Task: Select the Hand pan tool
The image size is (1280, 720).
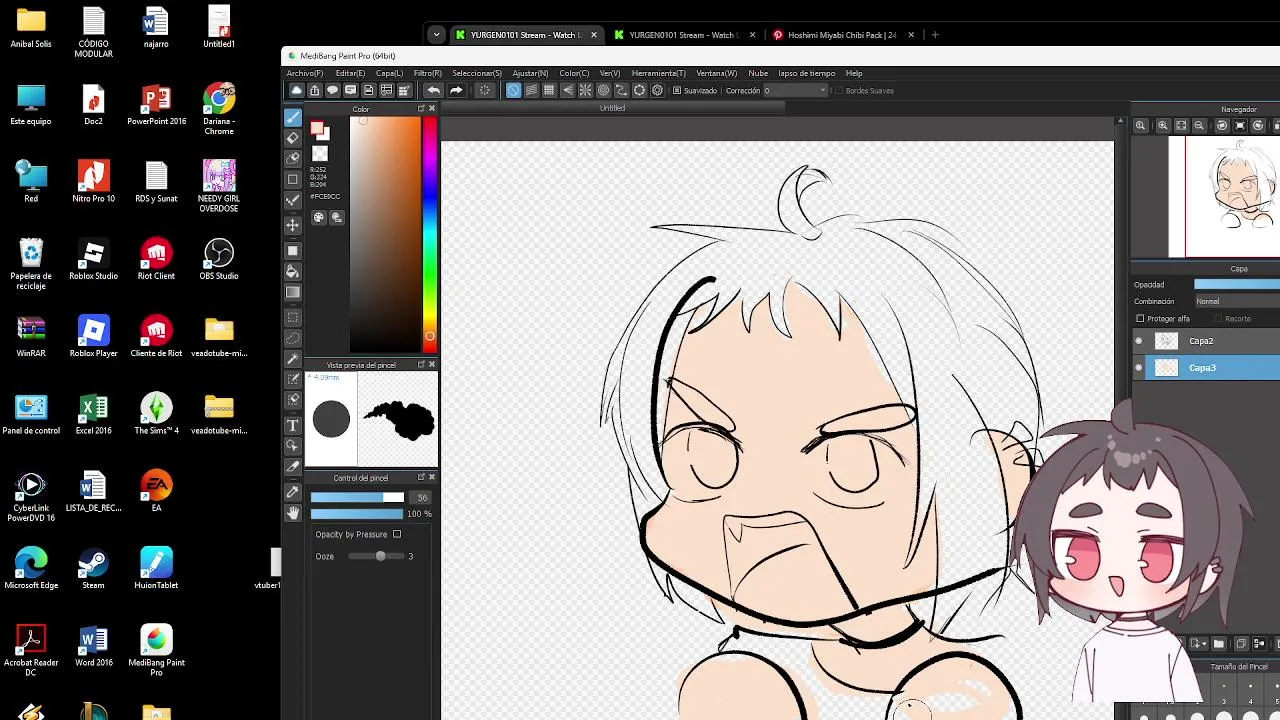Action: (293, 513)
